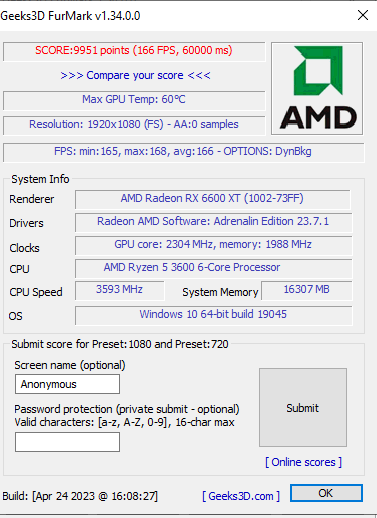Screen dimensions: 377x518
Task: Click the Submit button
Action: pyautogui.click(x=303, y=407)
